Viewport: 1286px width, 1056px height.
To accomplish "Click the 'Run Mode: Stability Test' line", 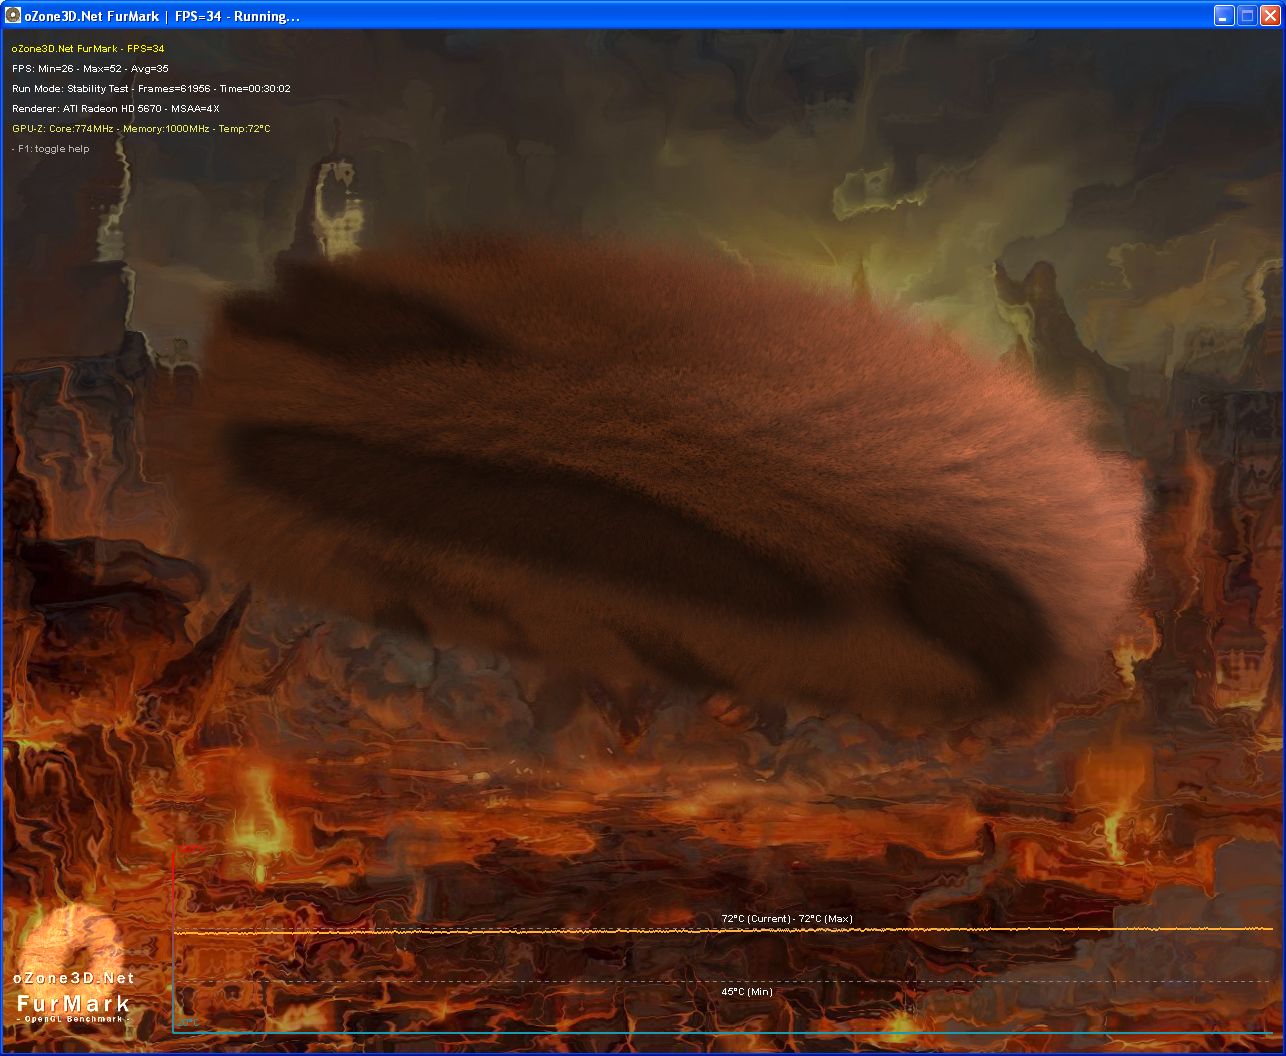I will (151, 88).
